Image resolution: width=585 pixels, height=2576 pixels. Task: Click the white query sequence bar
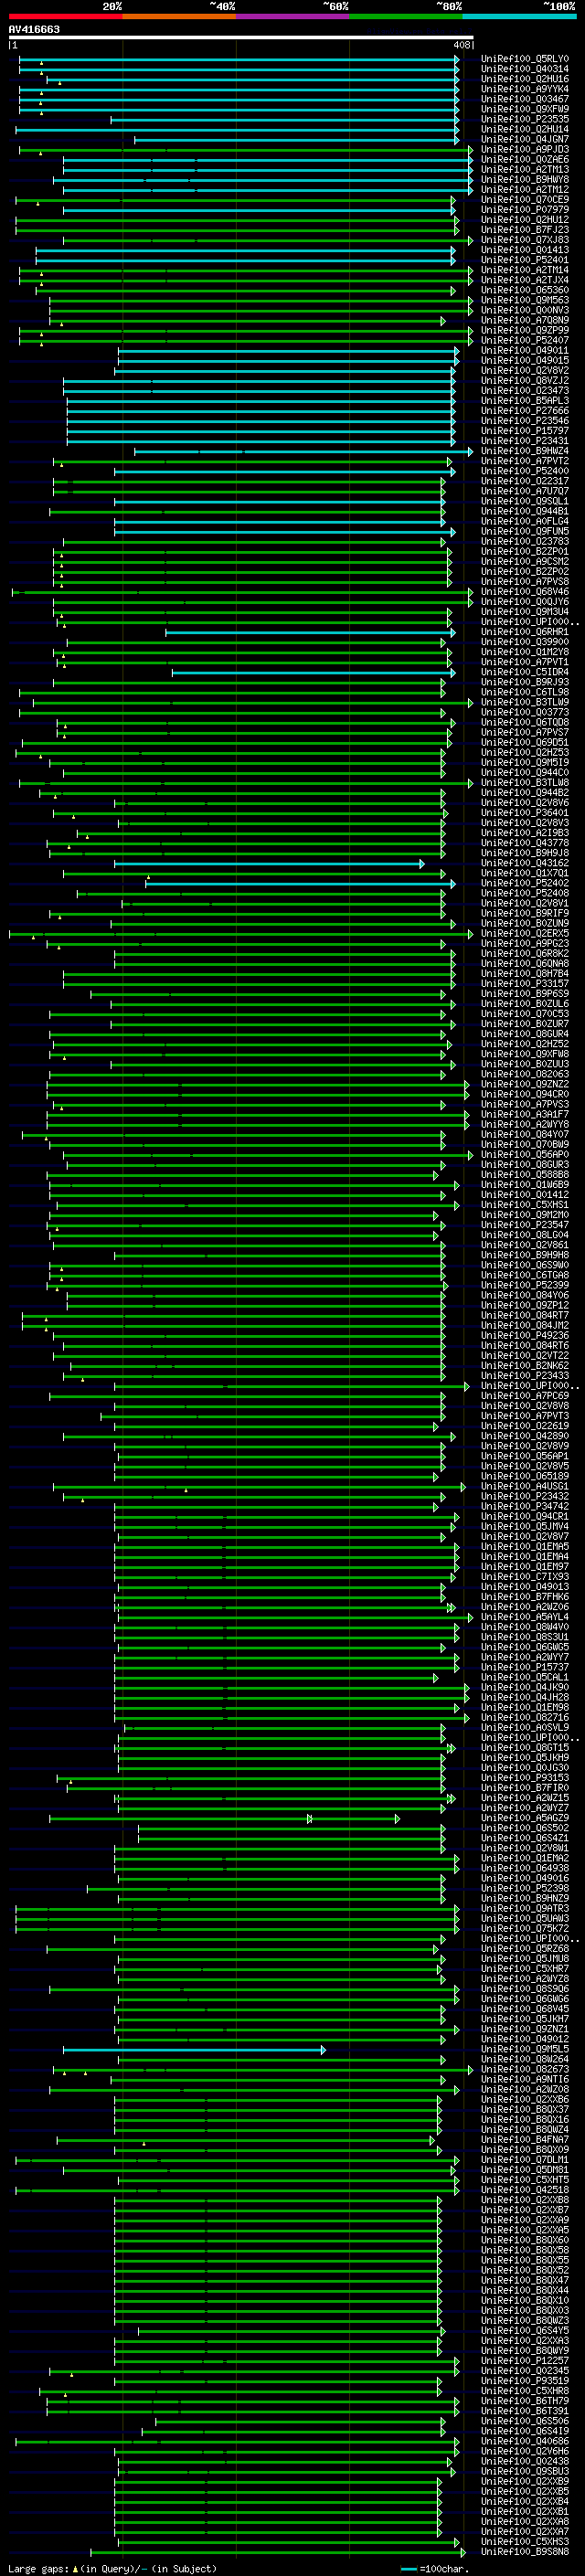point(240,38)
